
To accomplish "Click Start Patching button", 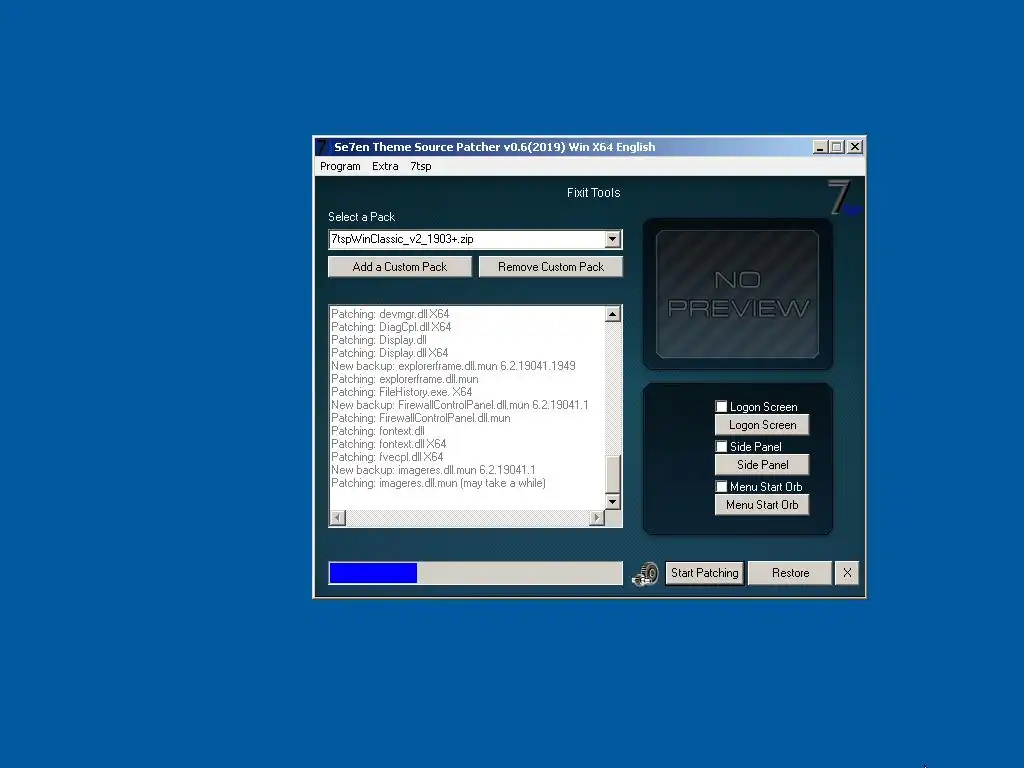I will pyautogui.click(x=705, y=573).
